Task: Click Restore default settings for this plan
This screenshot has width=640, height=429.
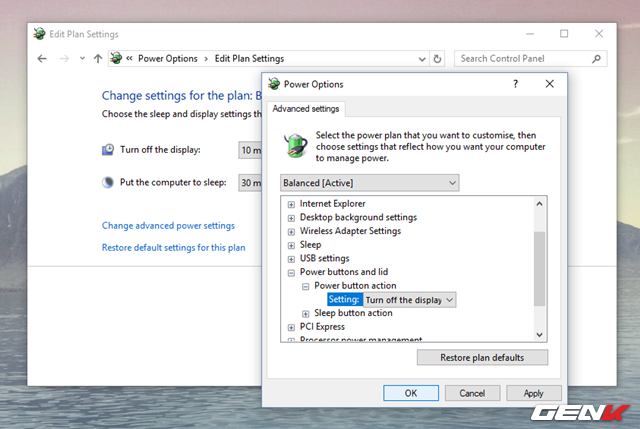Action: tap(173, 248)
